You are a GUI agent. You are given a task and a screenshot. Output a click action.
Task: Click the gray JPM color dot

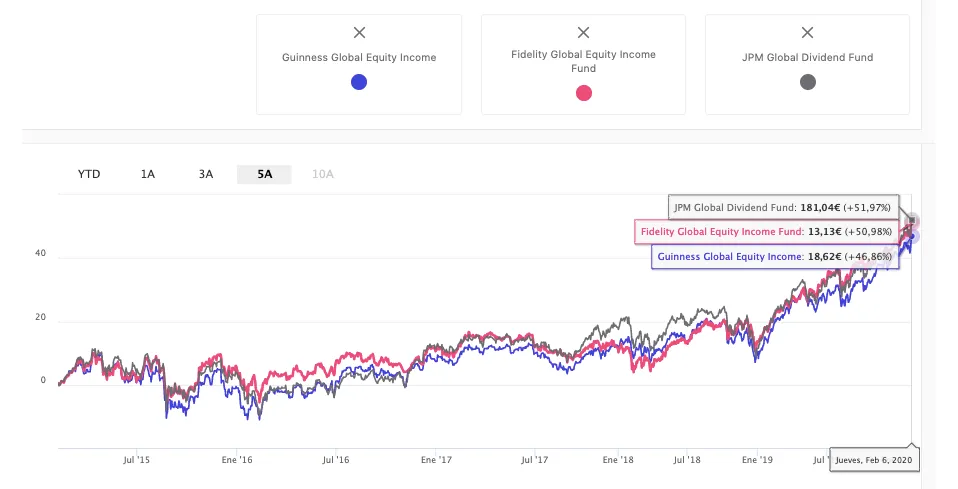(x=808, y=82)
